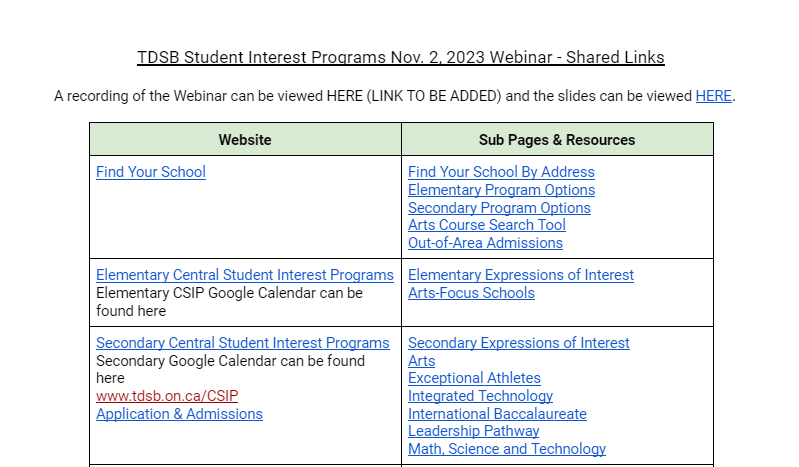This screenshot has width=799, height=467.
Task: Click the Out-of-Area Admissions link
Action: (x=485, y=243)
